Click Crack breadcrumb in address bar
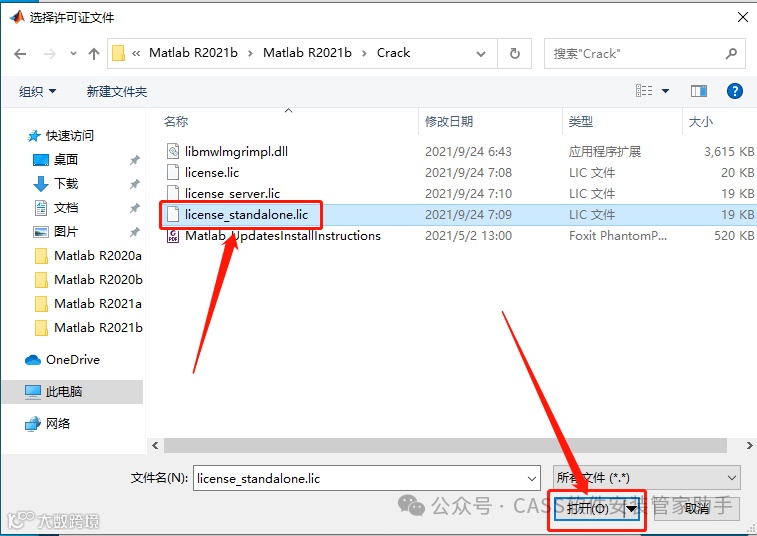The height and width of the screenshot is (536, 757). pyautogui.click(x=393, y=53)
